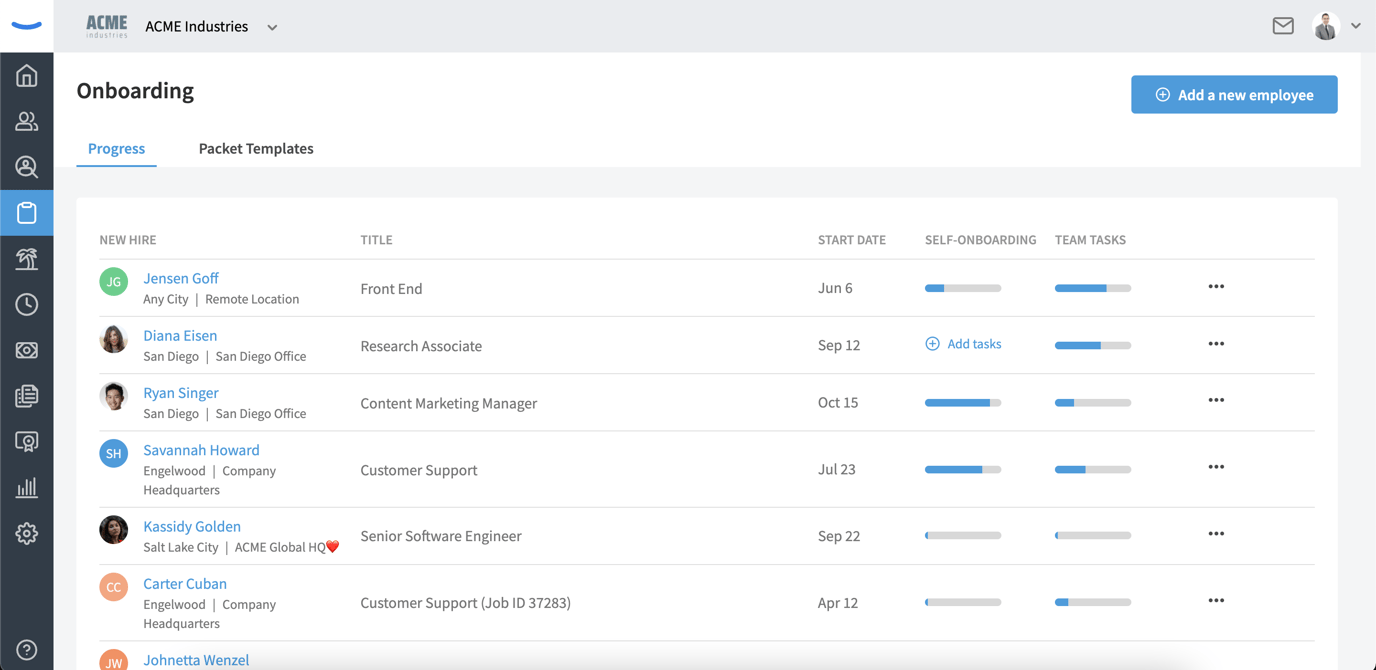Open more options for Kassidy Golden
Screen dimensions: 1376x670
(x=1216, y=534)
